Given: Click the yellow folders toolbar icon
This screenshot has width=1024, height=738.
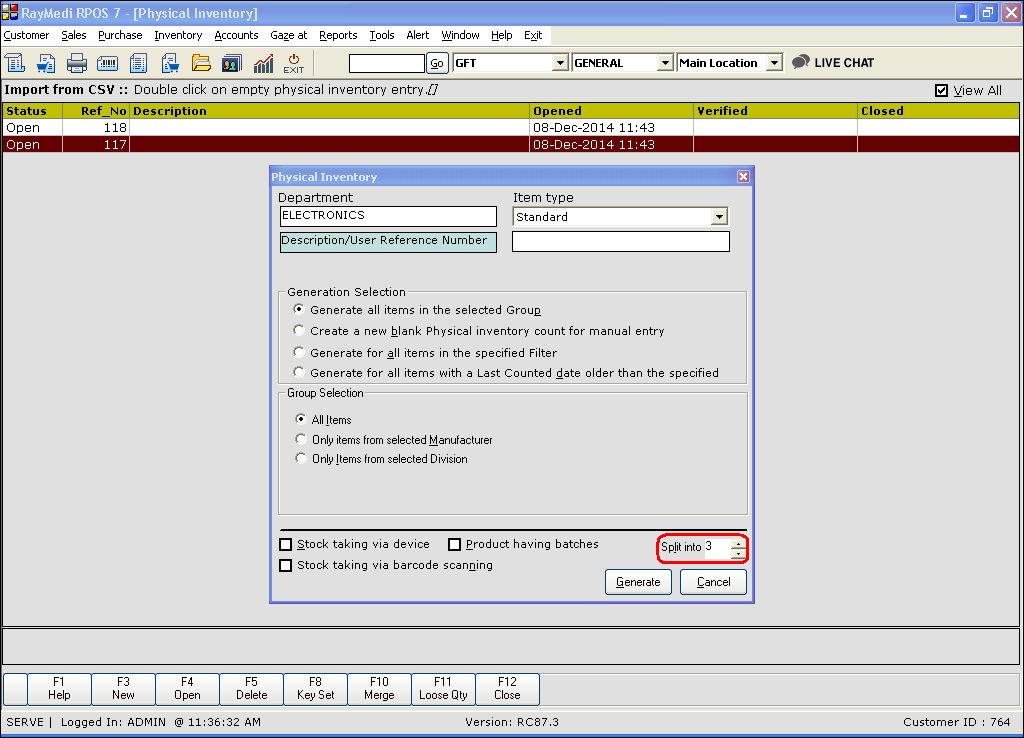Looking at the screenshot, I should (x=200, y=63).
